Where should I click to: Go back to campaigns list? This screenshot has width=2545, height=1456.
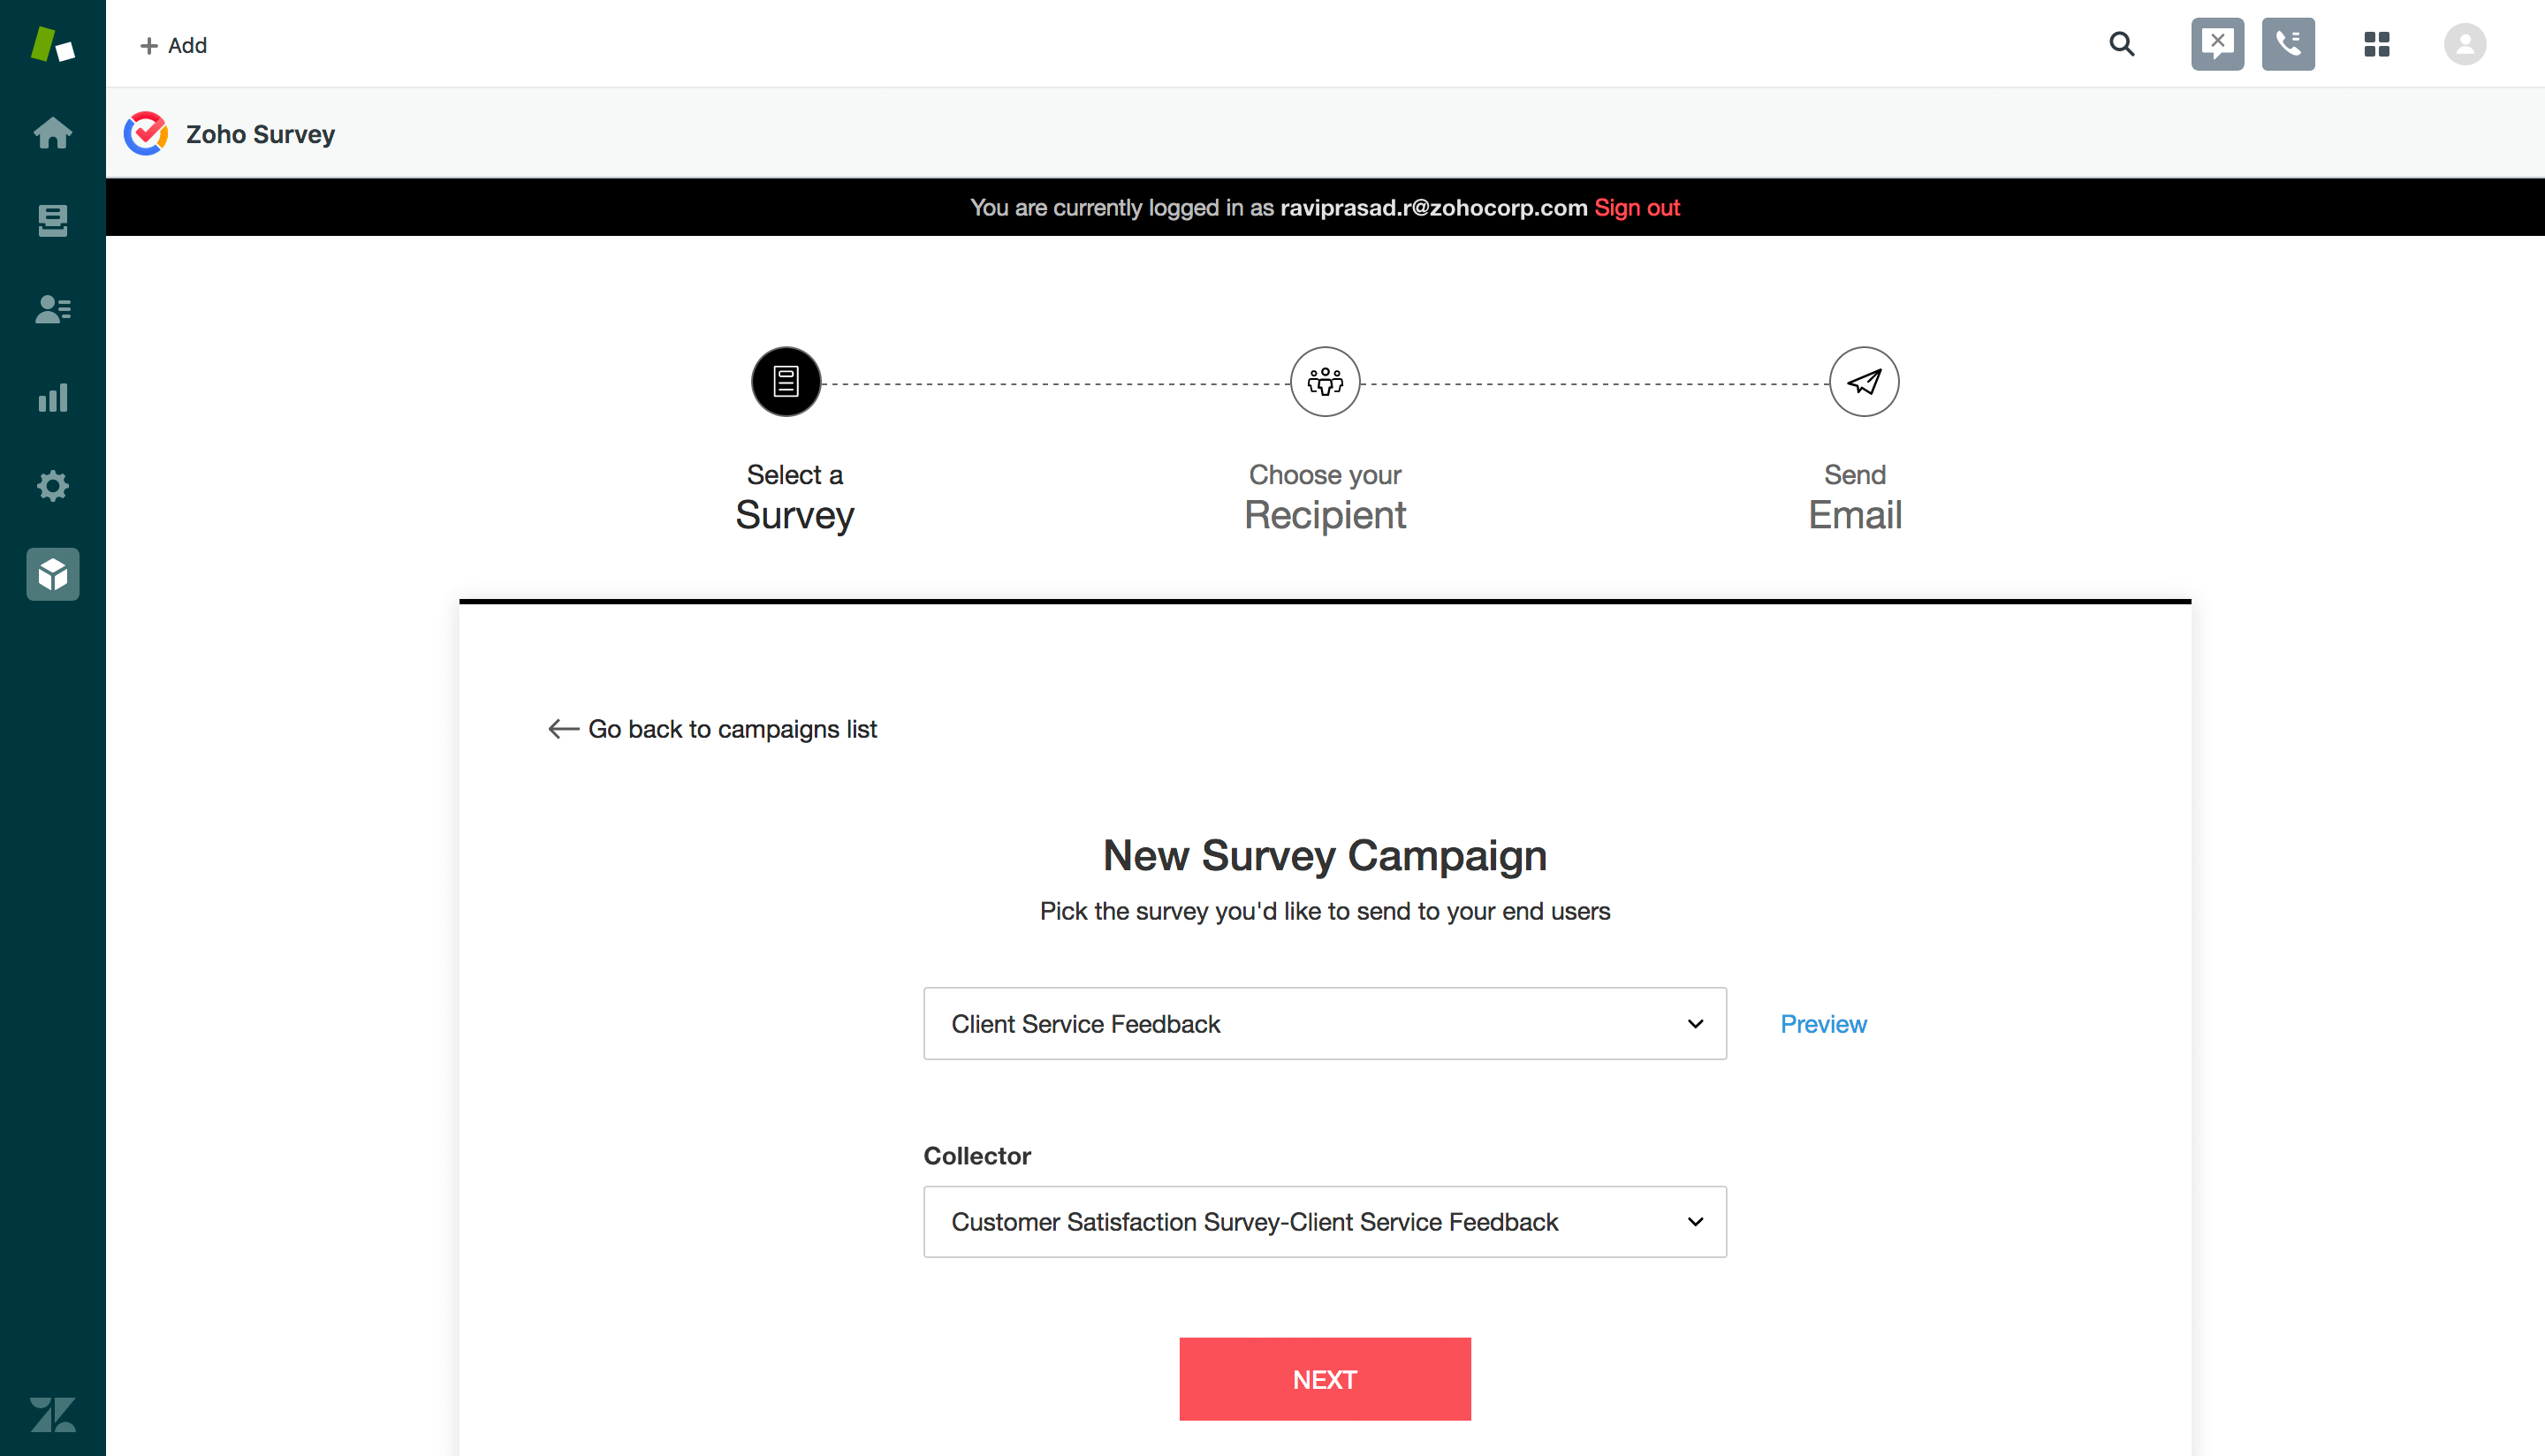click(x=713, y=729)
